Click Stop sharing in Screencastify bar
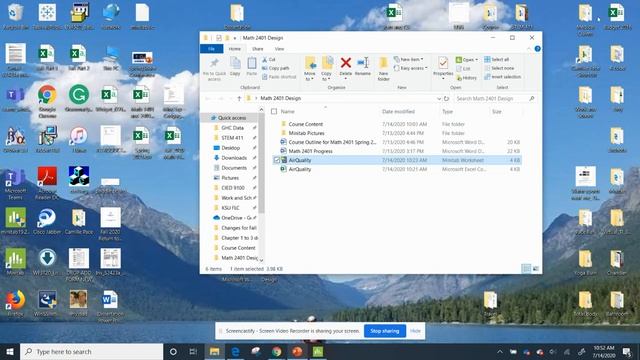The height and width of the screenshot is (360, 640). tap(385, 331)
